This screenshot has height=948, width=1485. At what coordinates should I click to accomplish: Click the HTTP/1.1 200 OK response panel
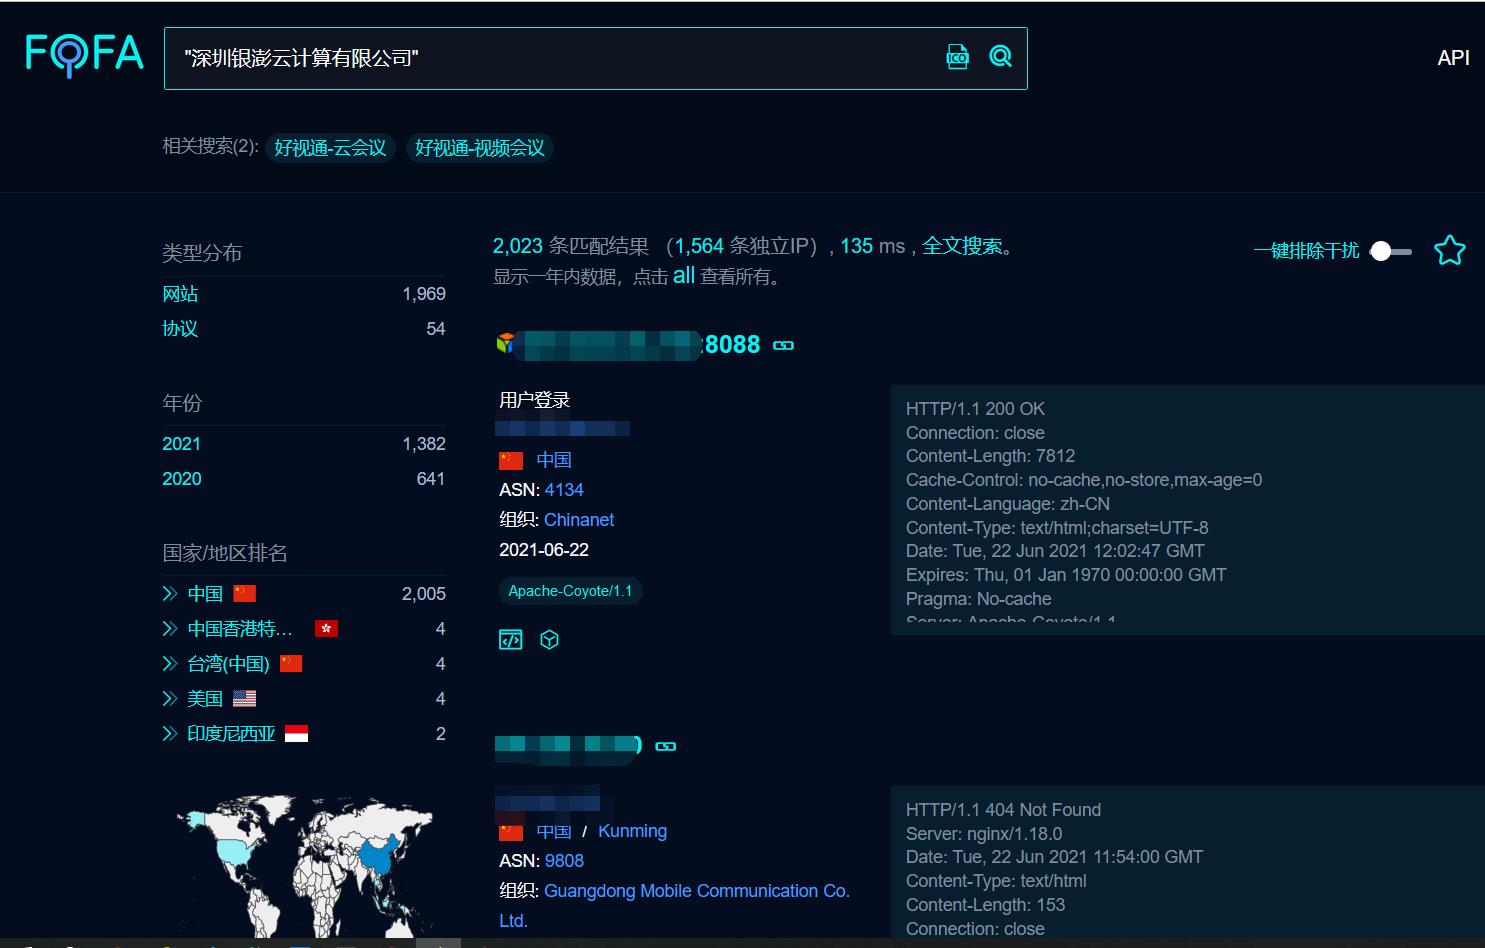(1188, 510)
